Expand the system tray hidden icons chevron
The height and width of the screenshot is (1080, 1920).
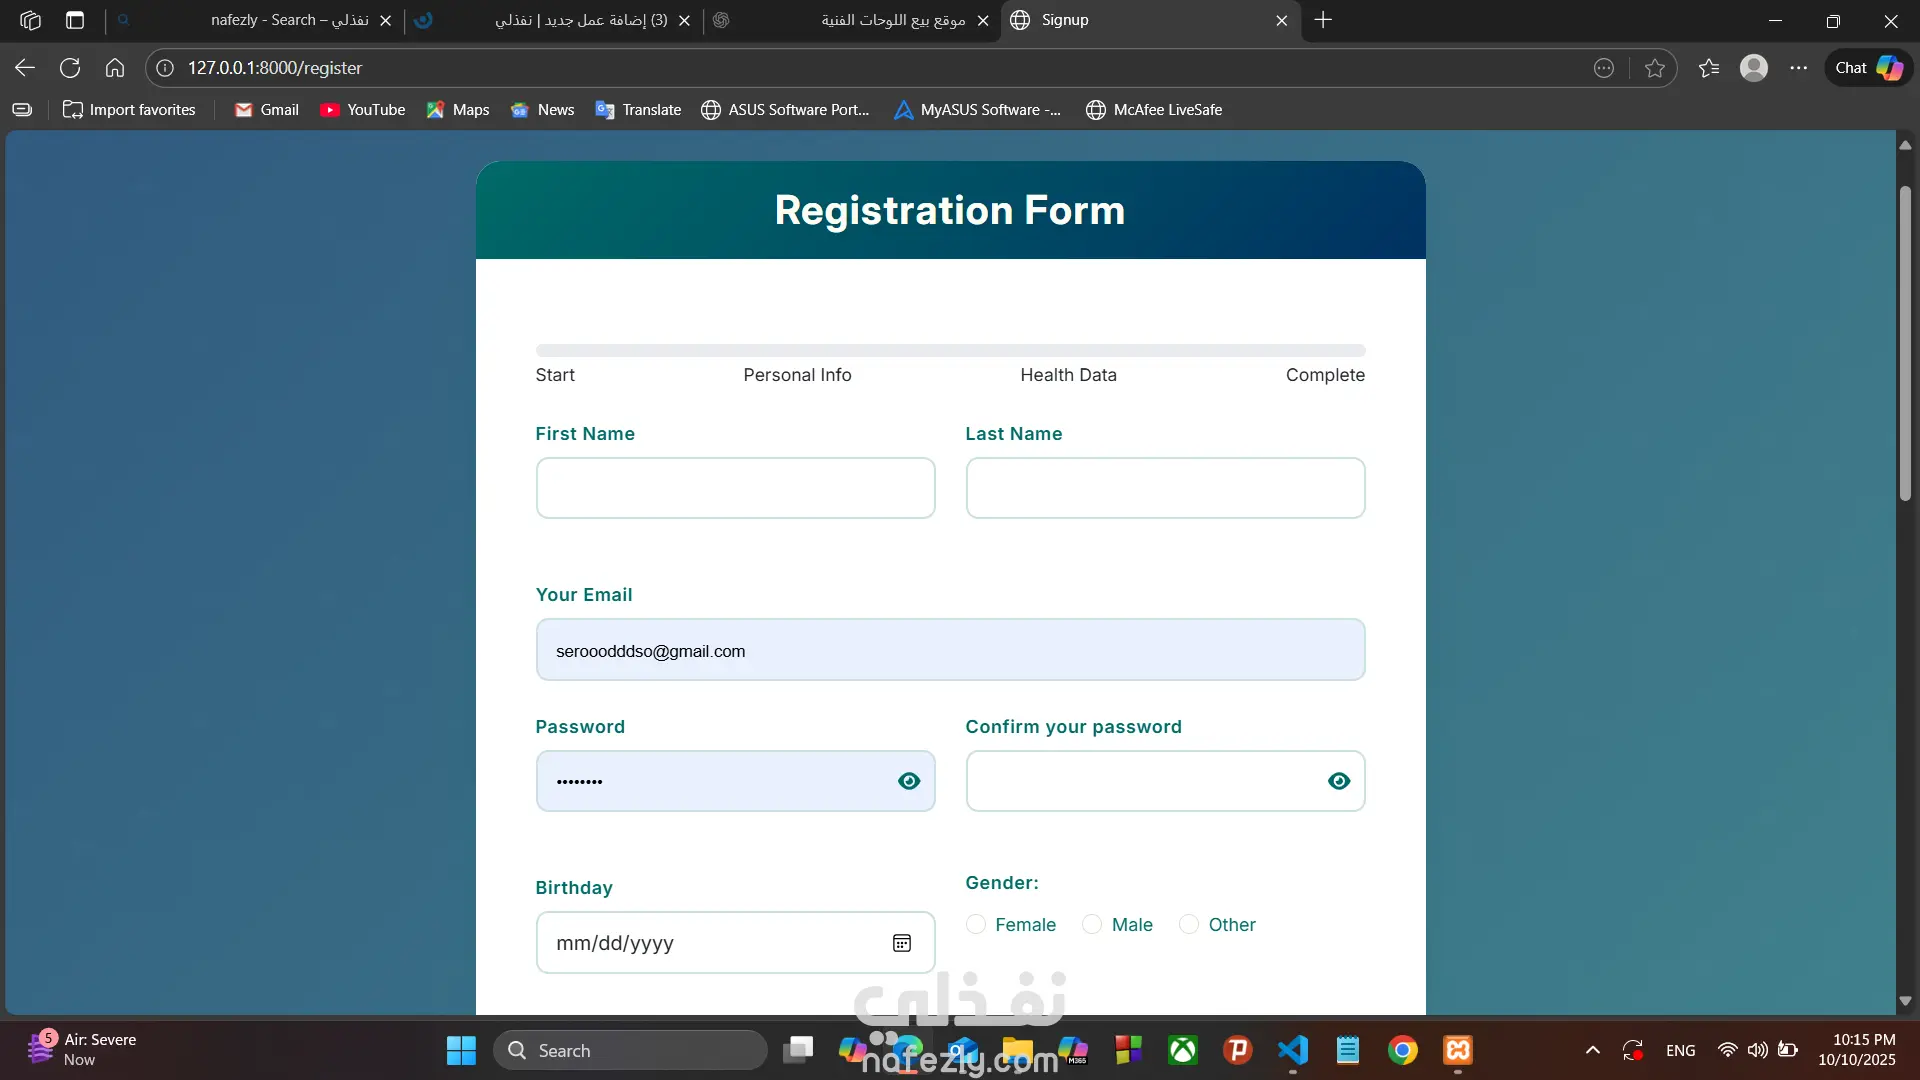click(1593, 1050)
